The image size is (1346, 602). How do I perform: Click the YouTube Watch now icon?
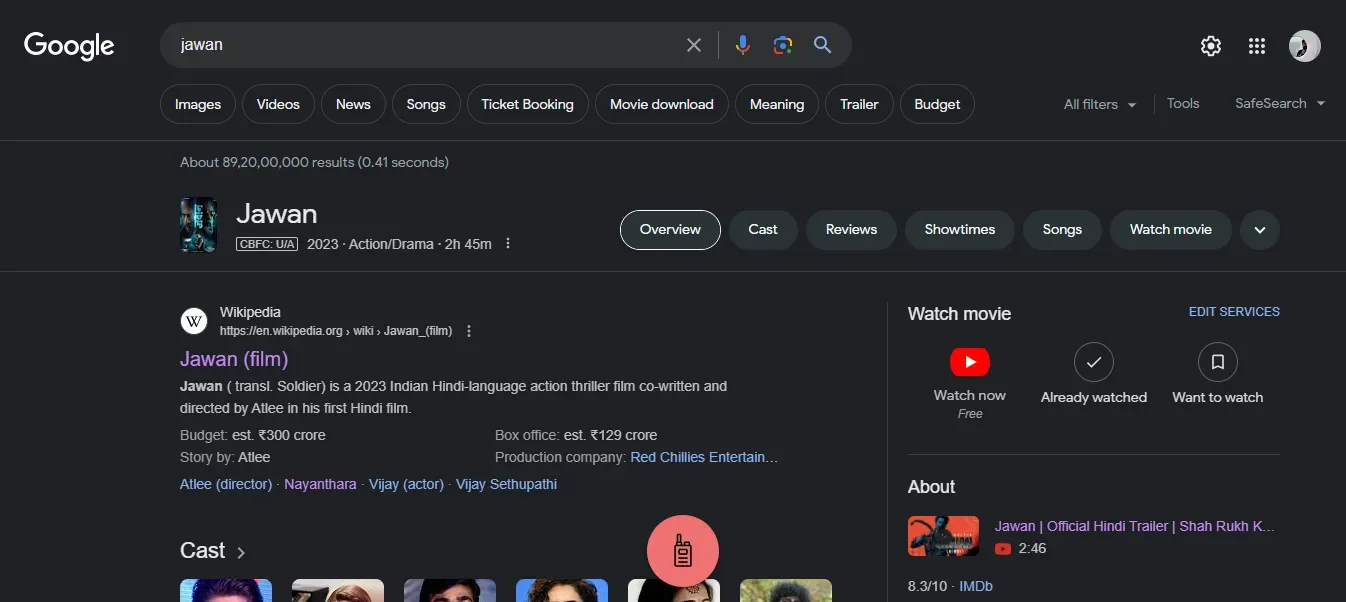tap(970, 361)
